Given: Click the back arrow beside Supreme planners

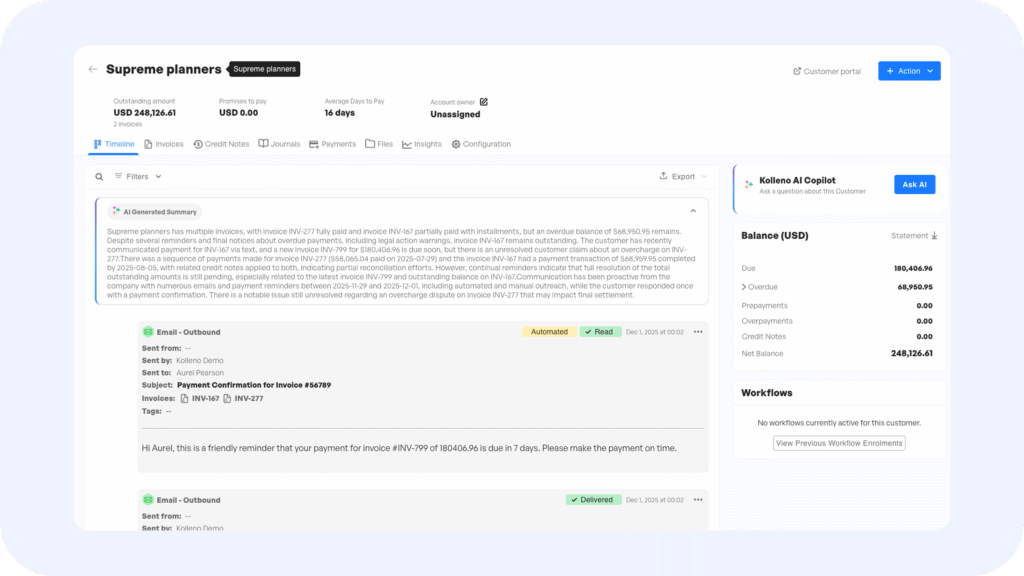Looking at the screenshot, I should coord(93,70).
